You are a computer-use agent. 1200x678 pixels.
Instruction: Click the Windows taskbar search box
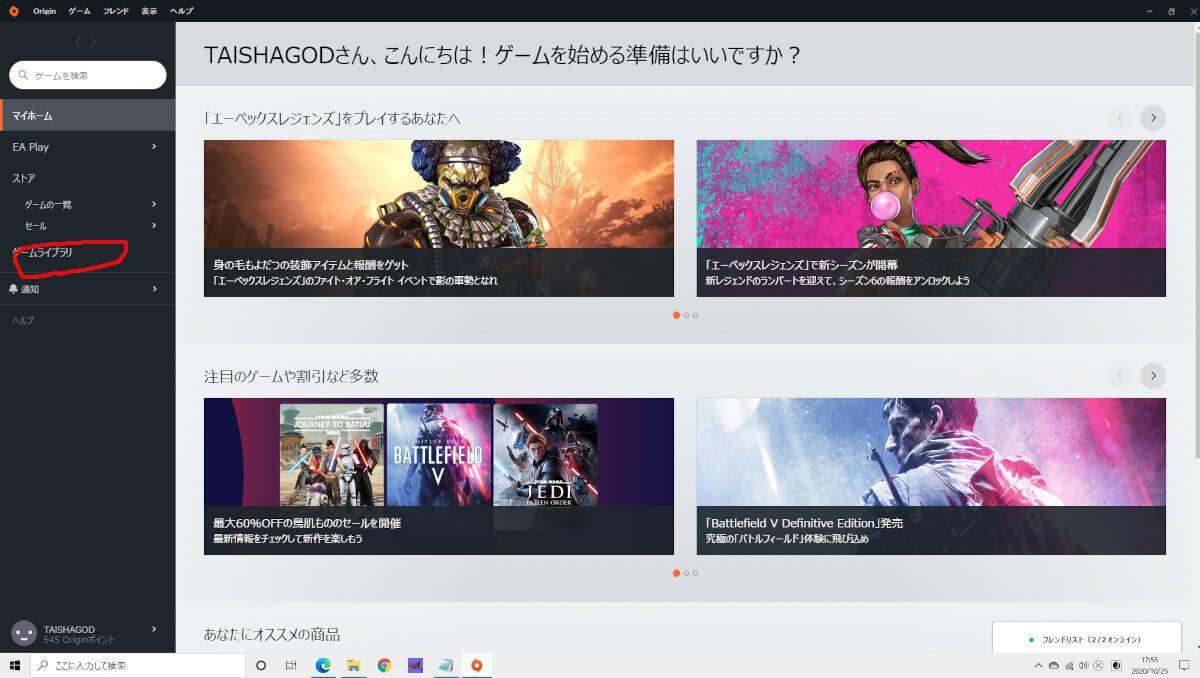point(138,665)
